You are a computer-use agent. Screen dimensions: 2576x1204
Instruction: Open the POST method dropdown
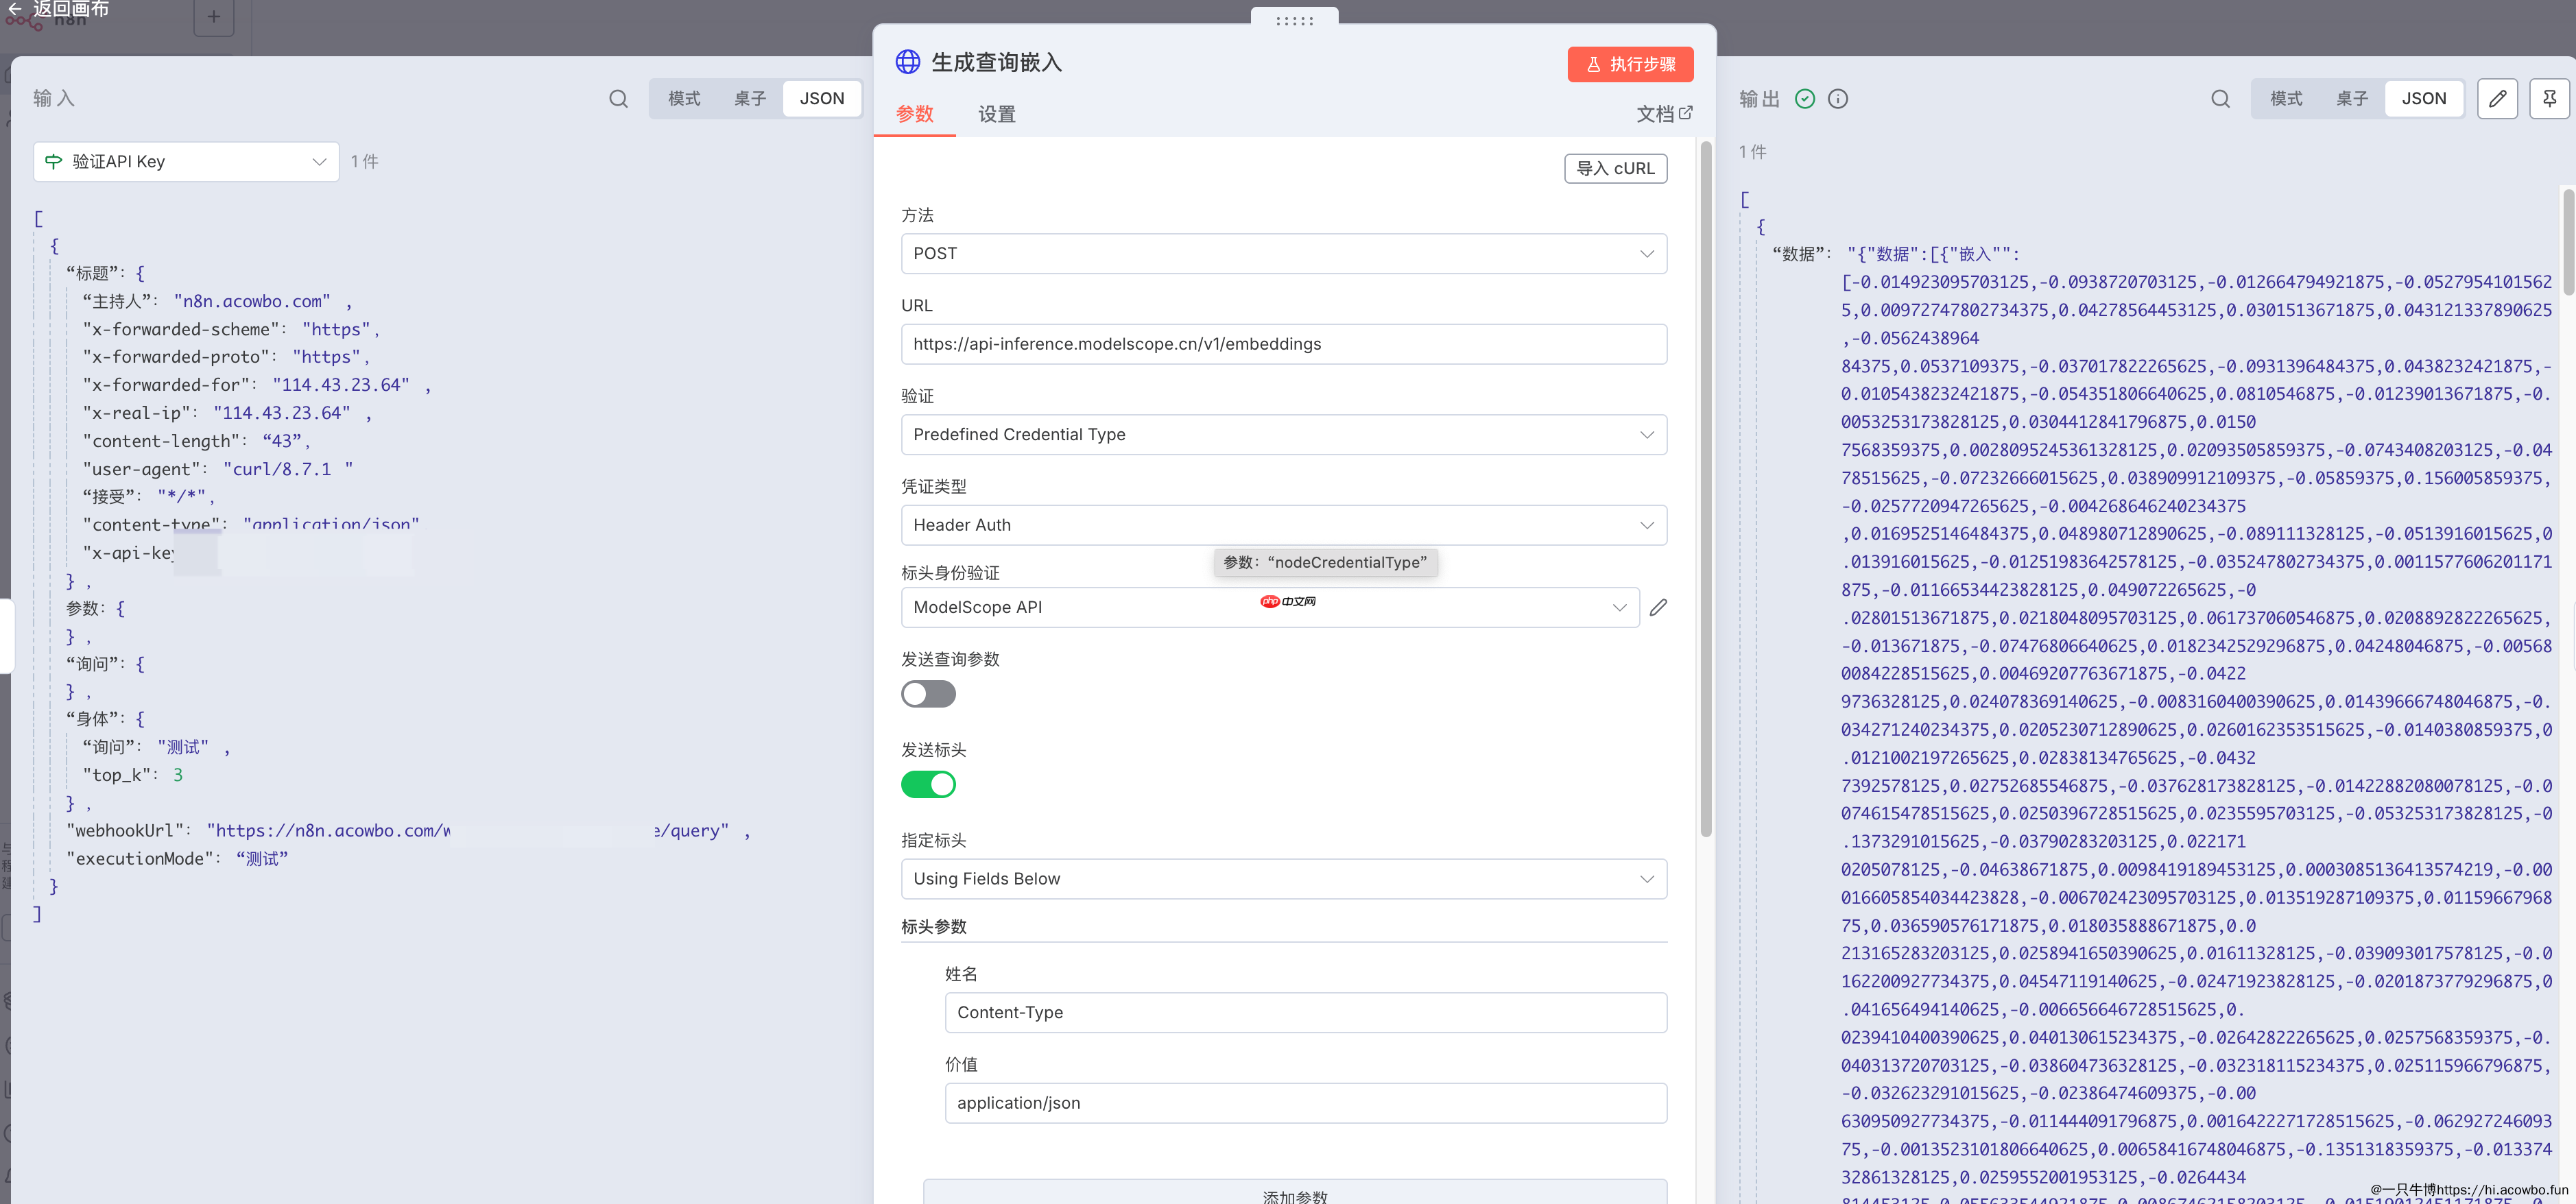[x=1283, y=253]
